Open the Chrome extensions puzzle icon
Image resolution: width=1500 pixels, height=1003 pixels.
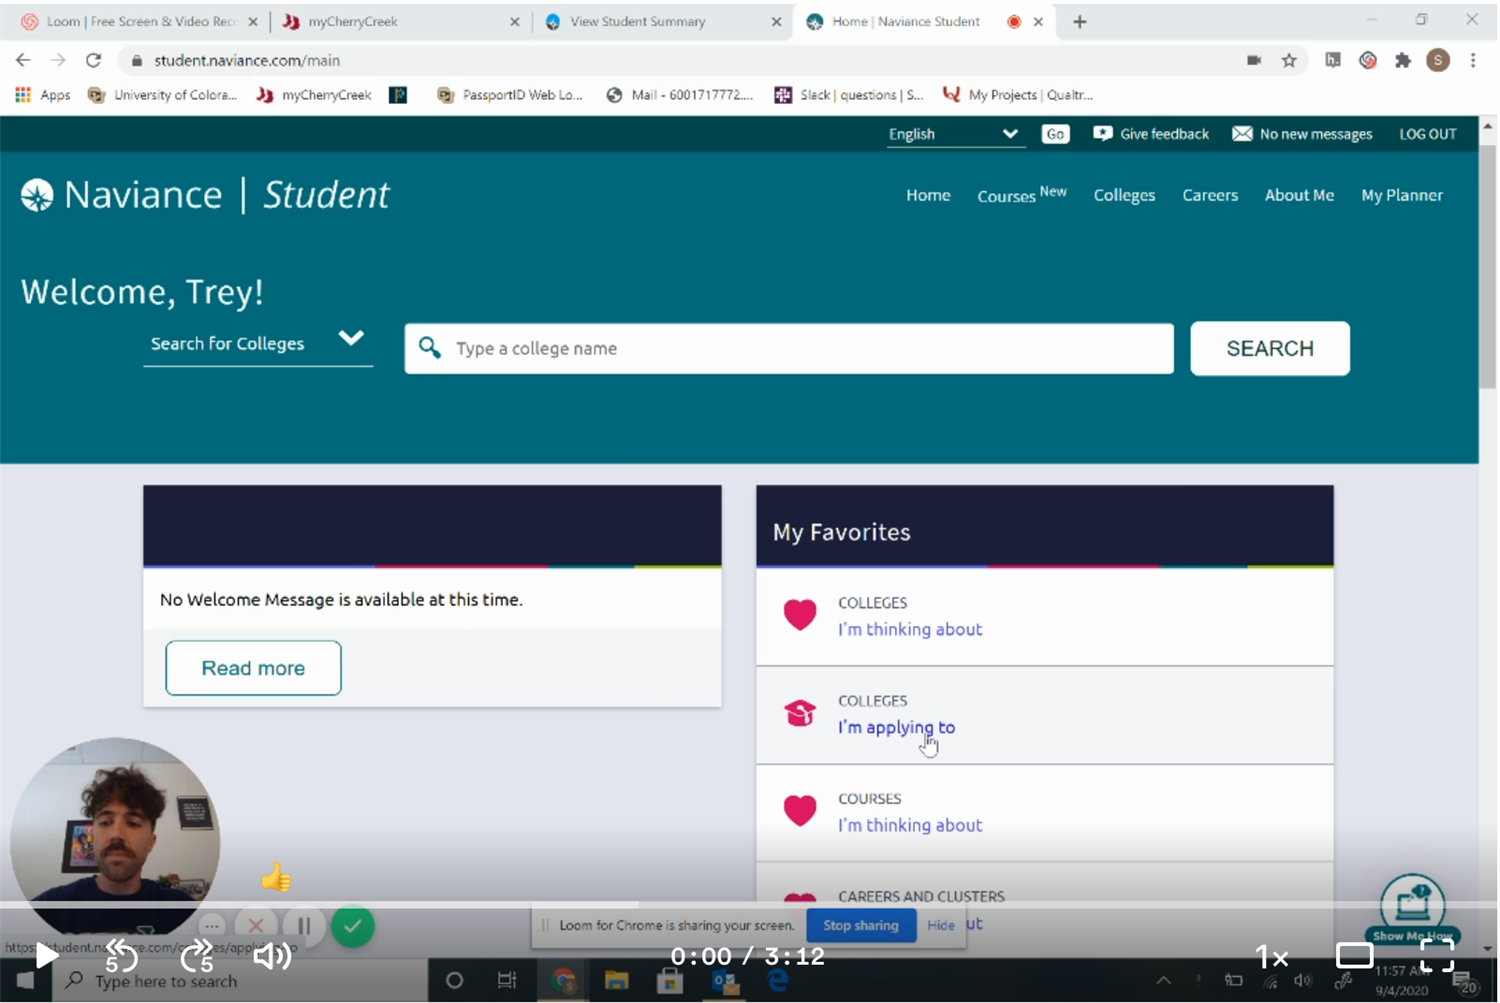[x=1403, y=60]
